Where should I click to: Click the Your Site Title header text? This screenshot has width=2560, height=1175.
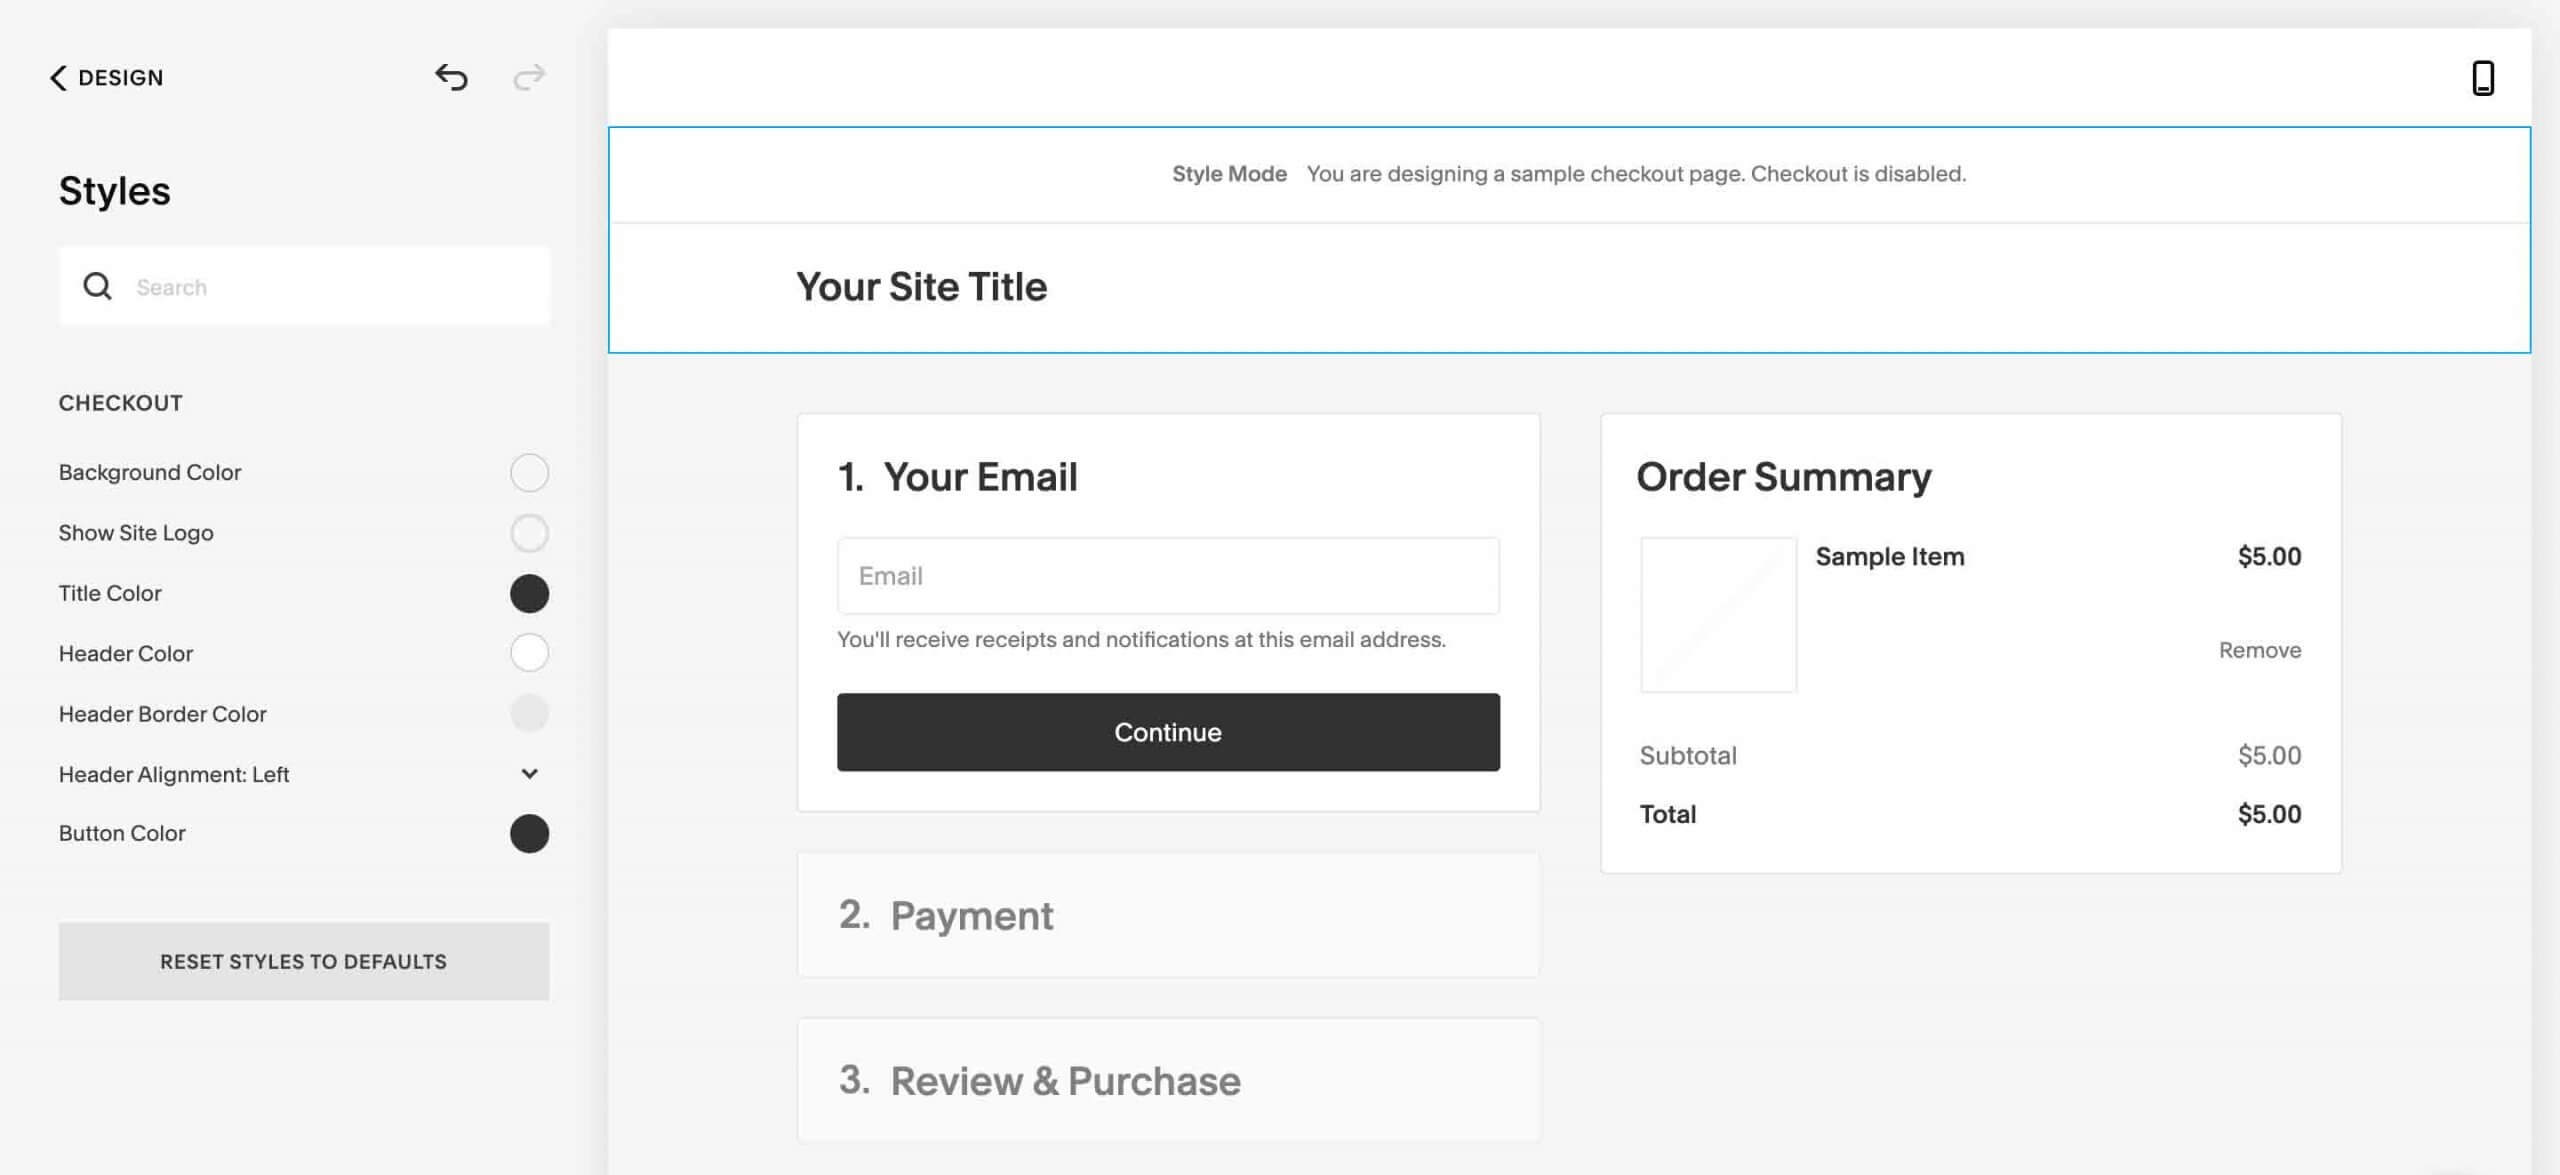[921, 287]
